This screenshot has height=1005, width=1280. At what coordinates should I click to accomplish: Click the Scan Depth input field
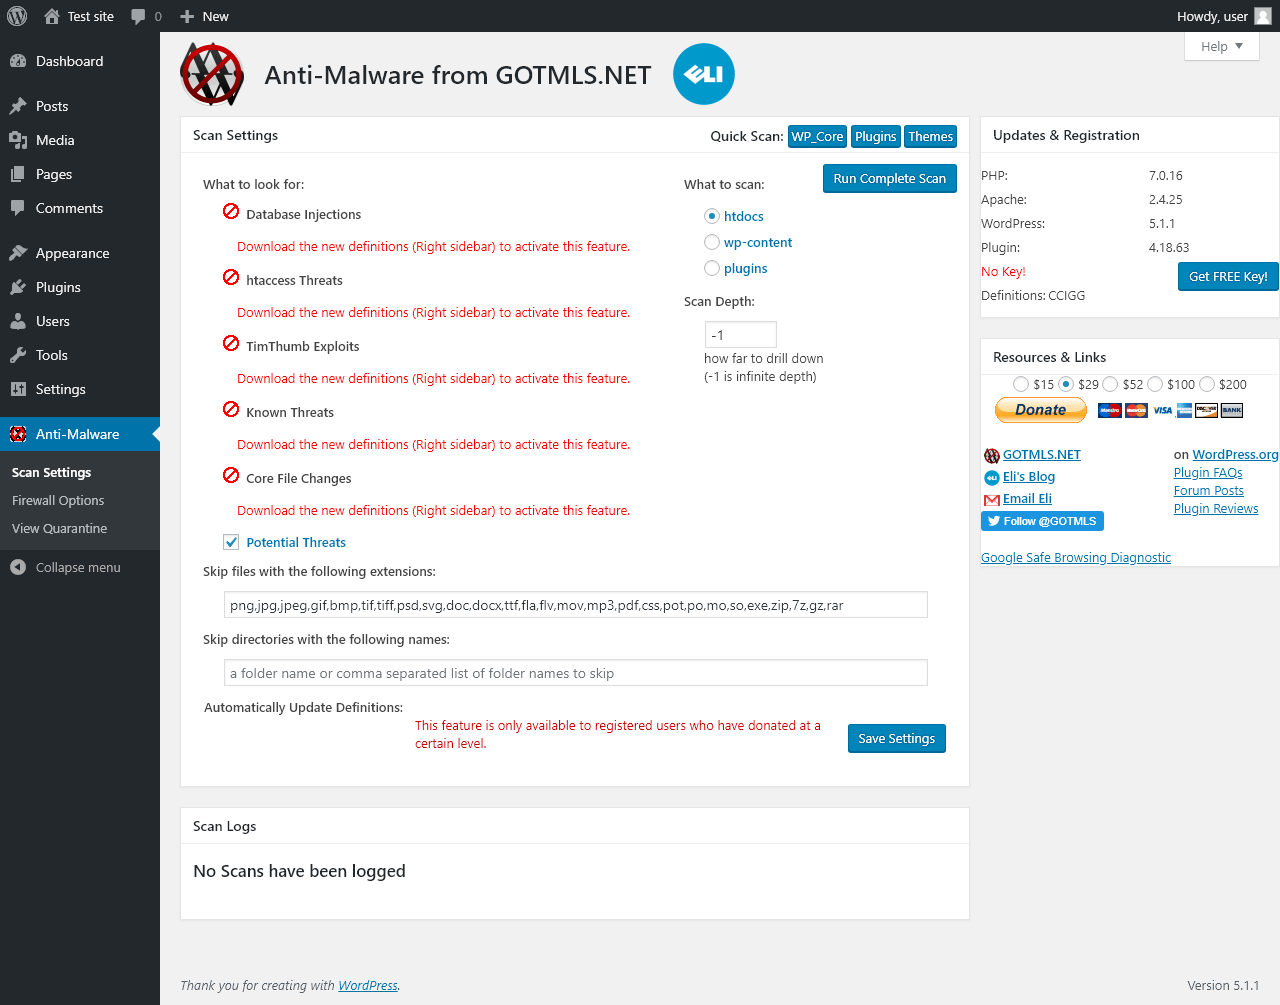click(x=740, y=335)
